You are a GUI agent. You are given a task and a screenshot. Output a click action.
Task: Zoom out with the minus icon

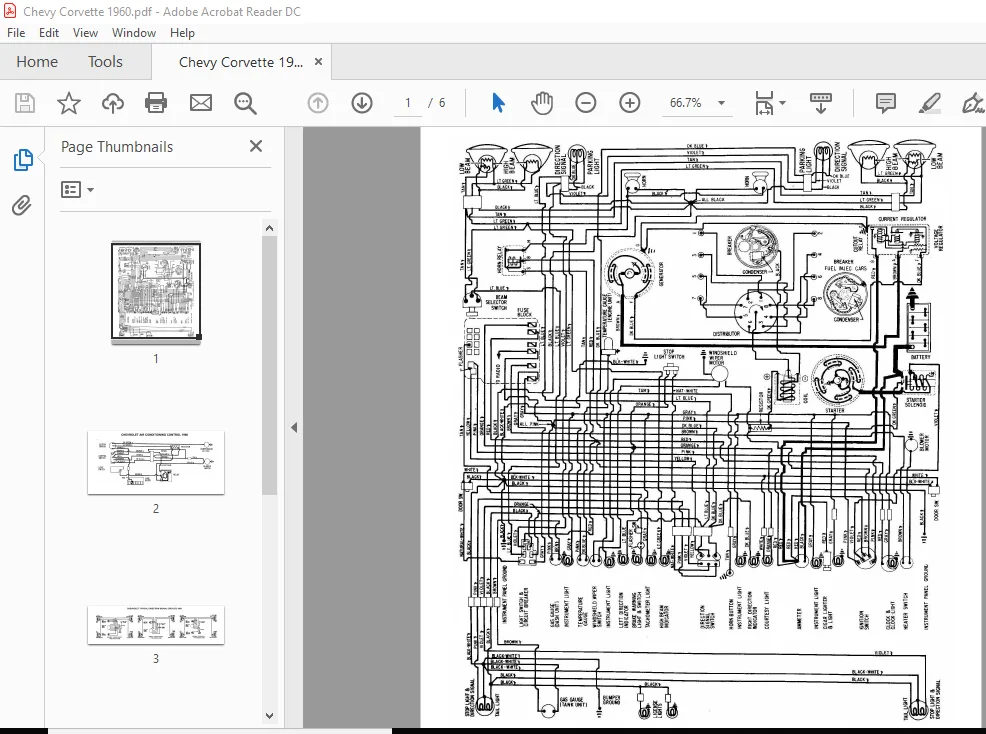(x=585, y=103)
